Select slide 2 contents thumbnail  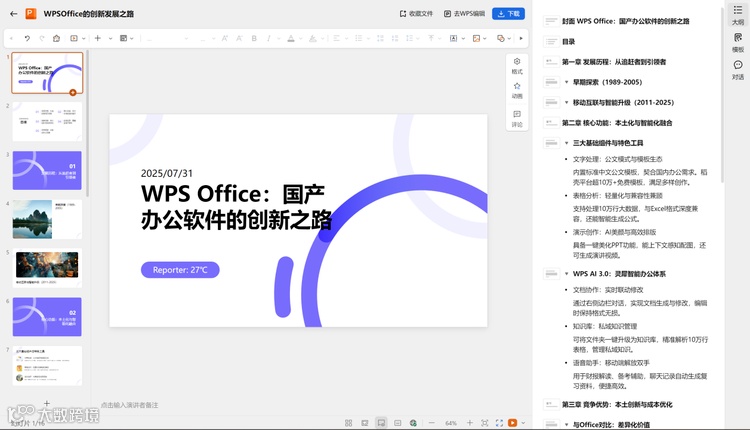click(47, 121)
